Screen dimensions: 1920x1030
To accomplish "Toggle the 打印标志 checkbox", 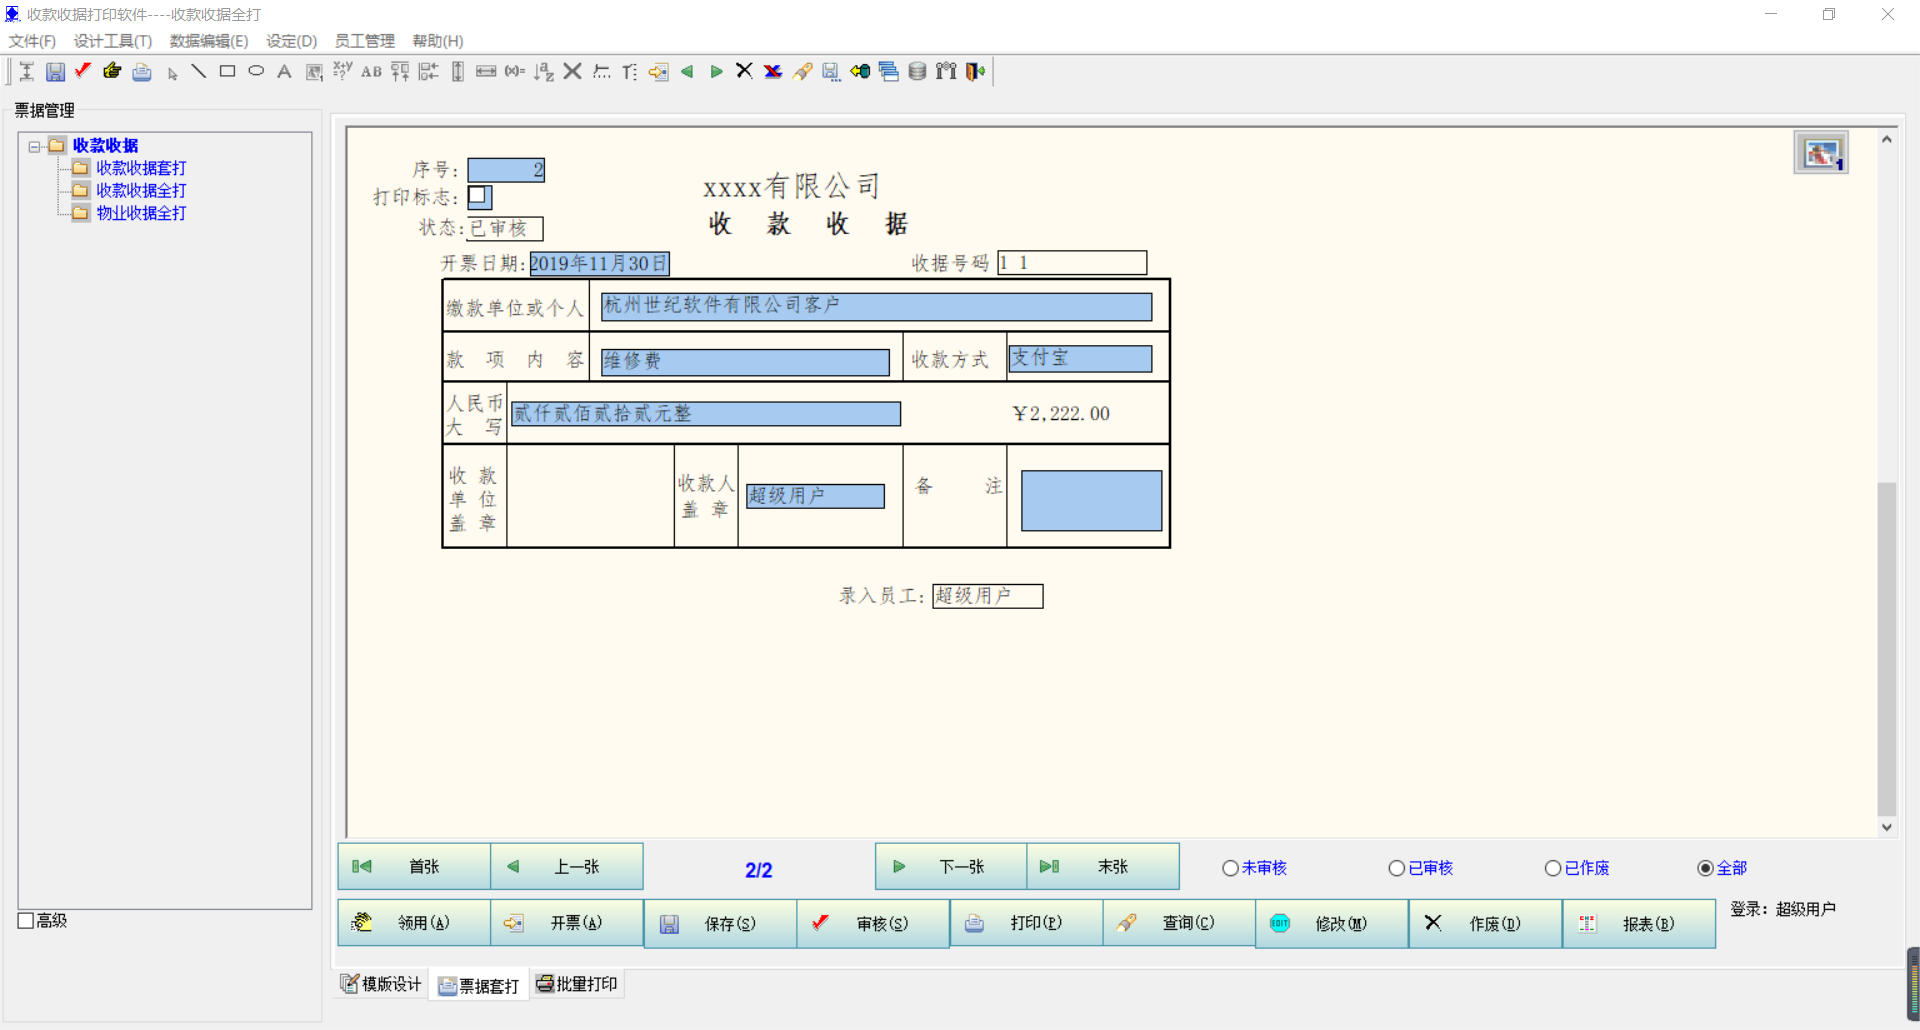I will tap(479, 197).
